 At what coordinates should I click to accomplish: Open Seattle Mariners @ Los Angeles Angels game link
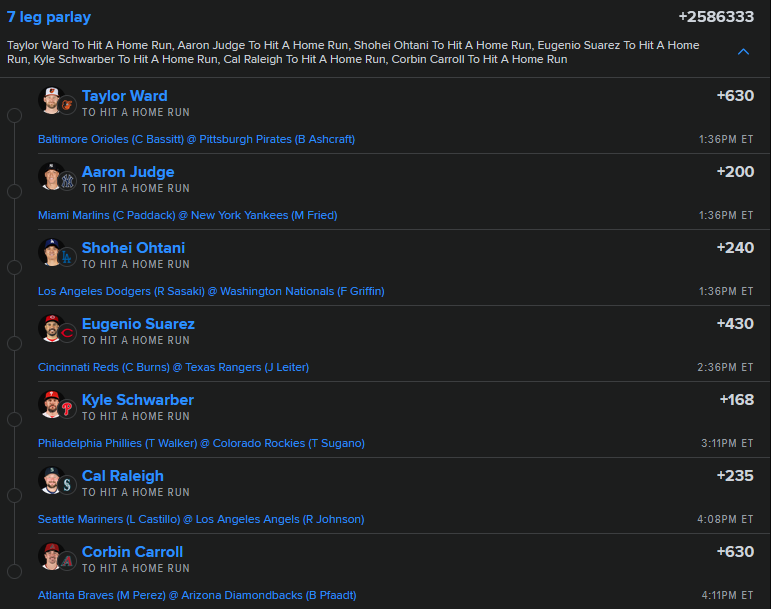pos(201,519)
